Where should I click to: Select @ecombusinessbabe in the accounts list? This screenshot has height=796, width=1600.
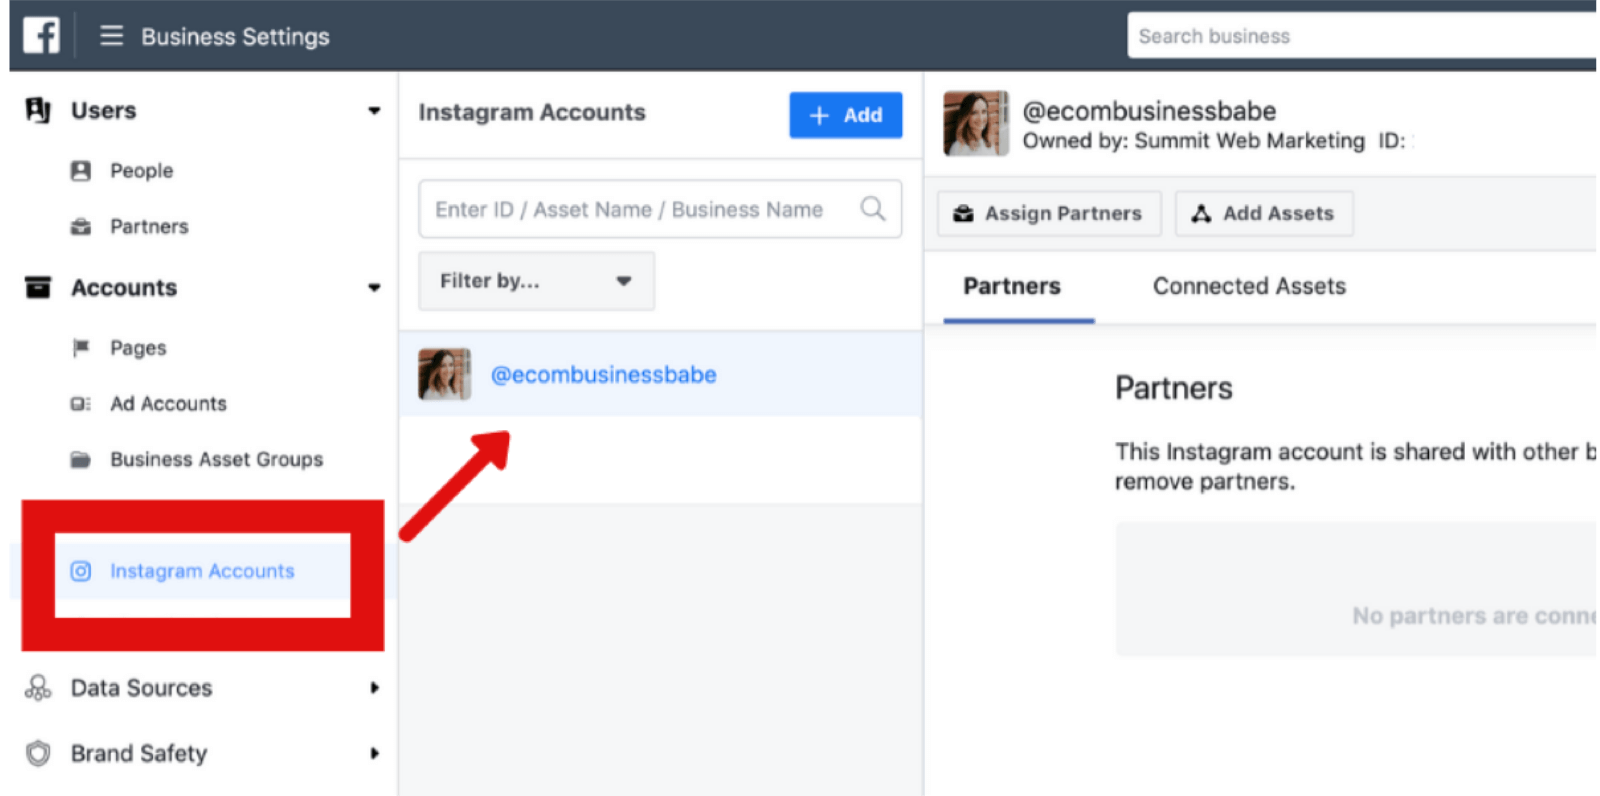click(x=660, y=374)
